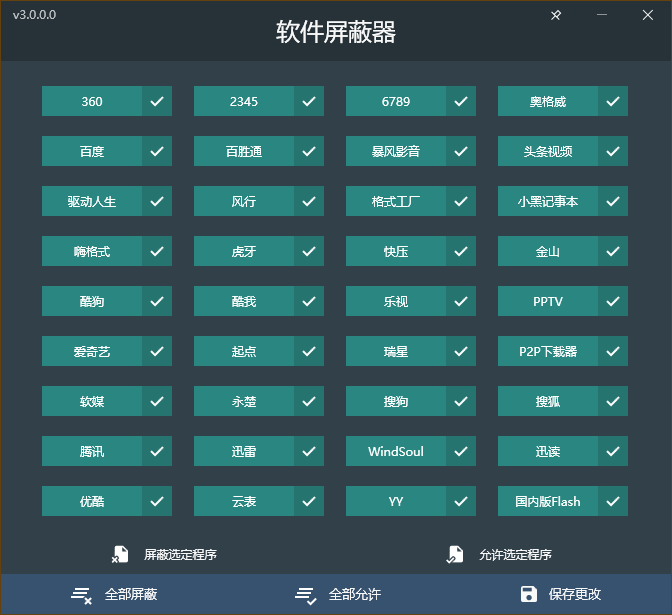Toggle the 腾讯 checkmark
Image resolution: width=672 pixels, height=615 pixels.
(x=157, y=451)
